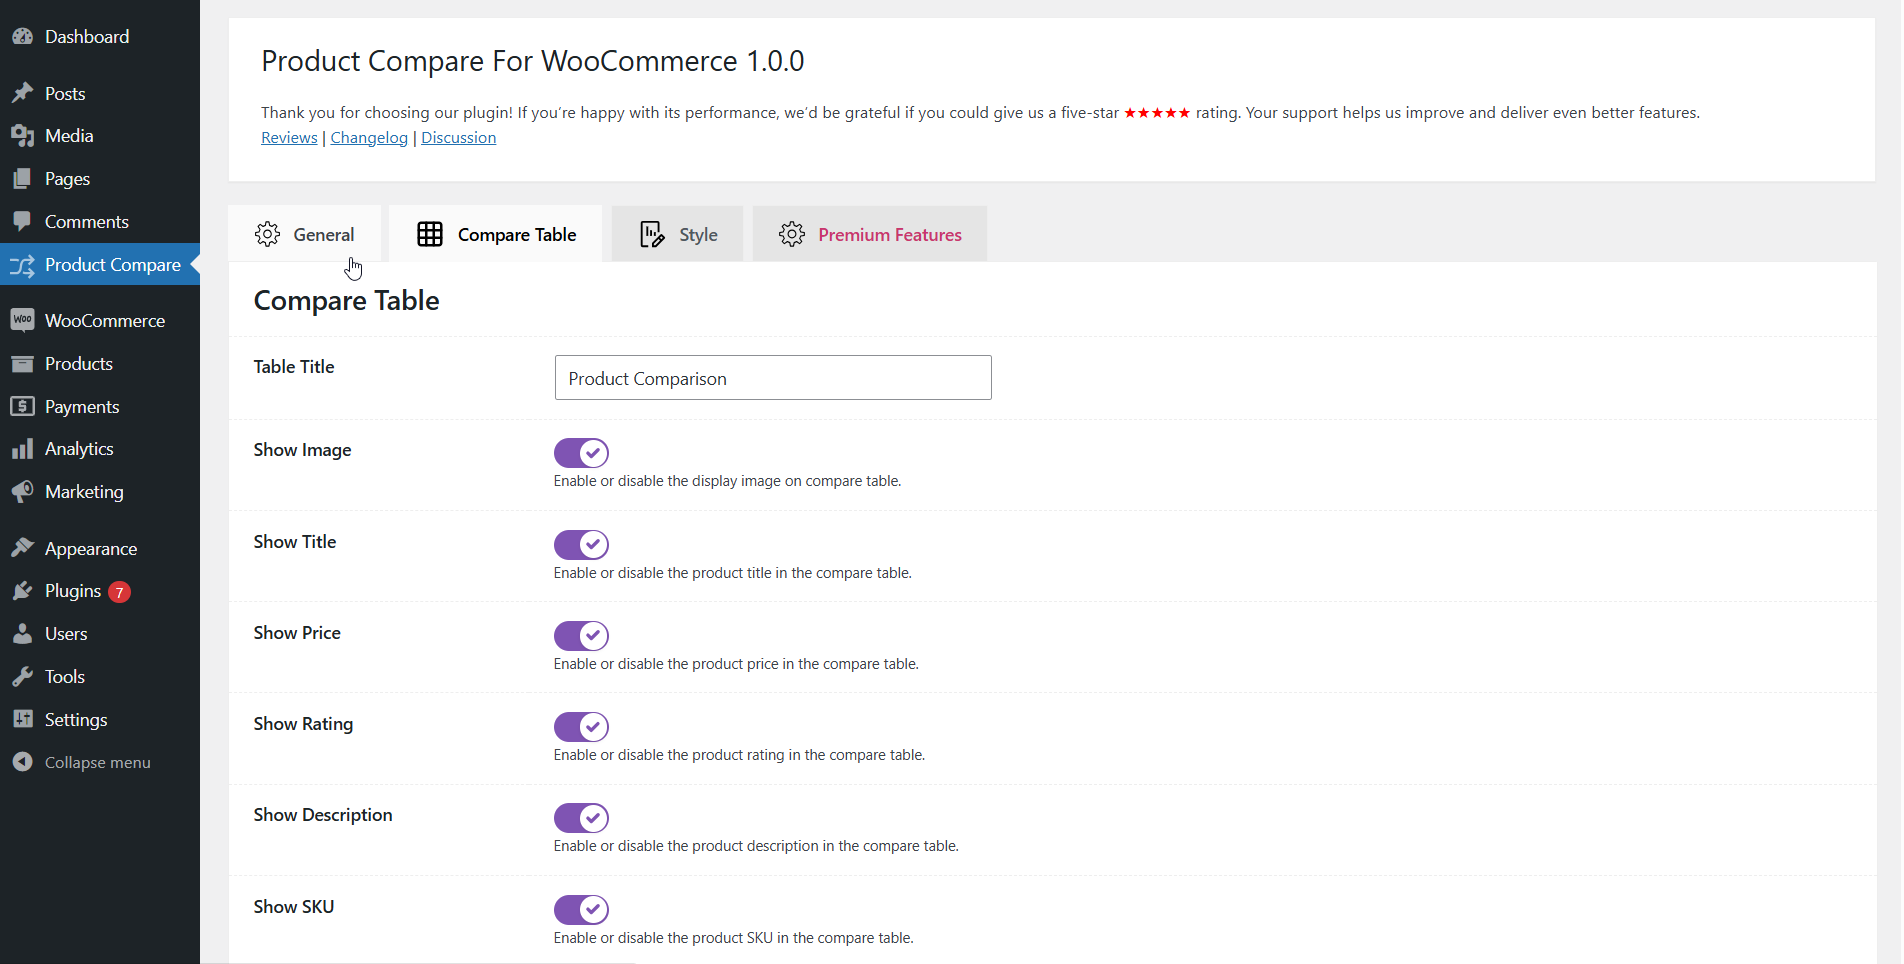The width and height of the screenshot is (1904, 964).
Task: Open the Premium Features tab
Action: tap(870, 234)
